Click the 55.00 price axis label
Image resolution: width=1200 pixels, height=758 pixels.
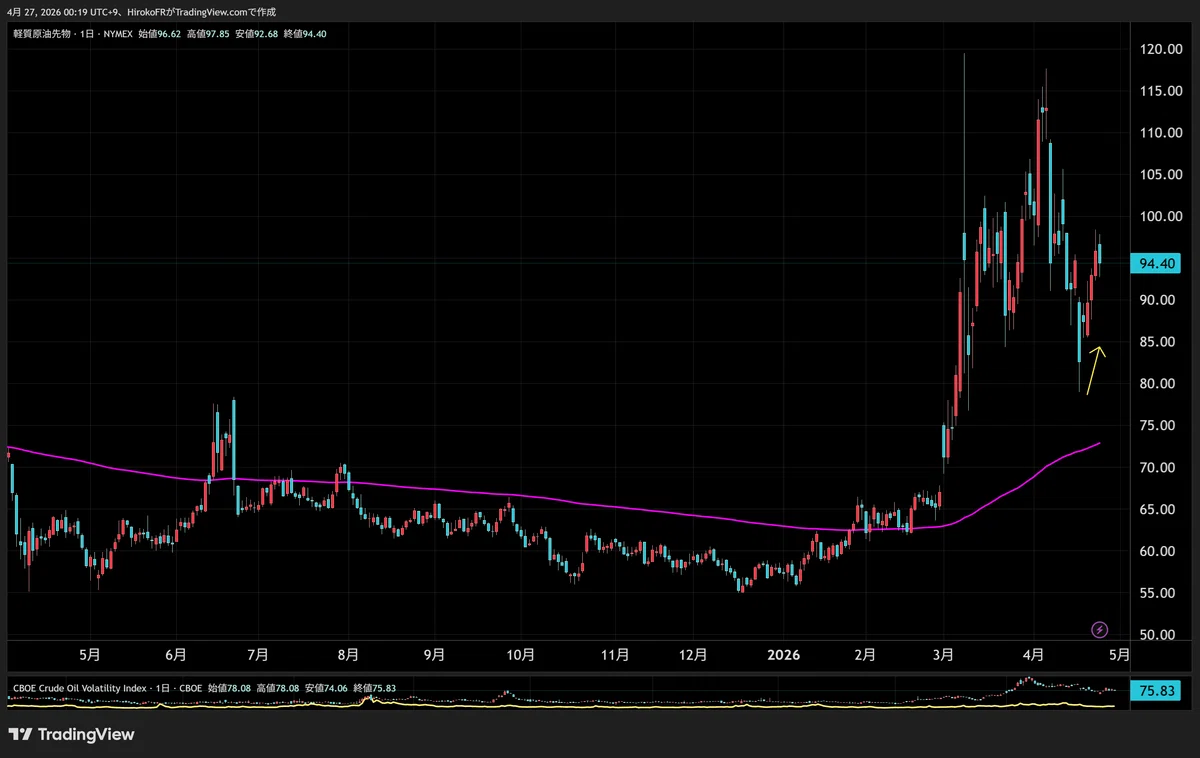point(1156,593)
